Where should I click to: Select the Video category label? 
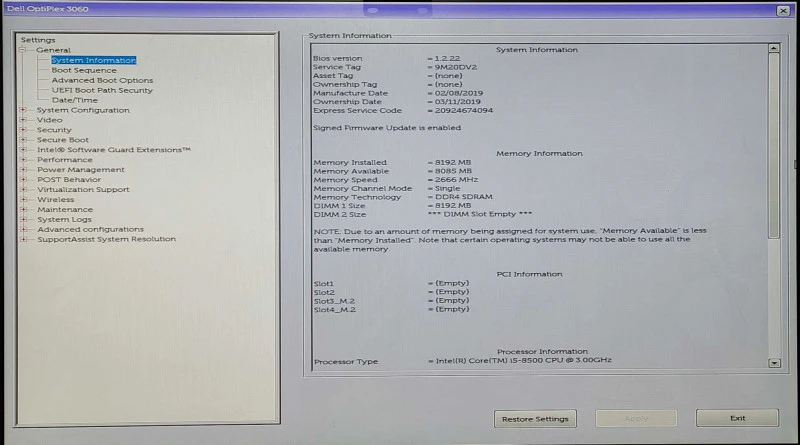[49, 120]
